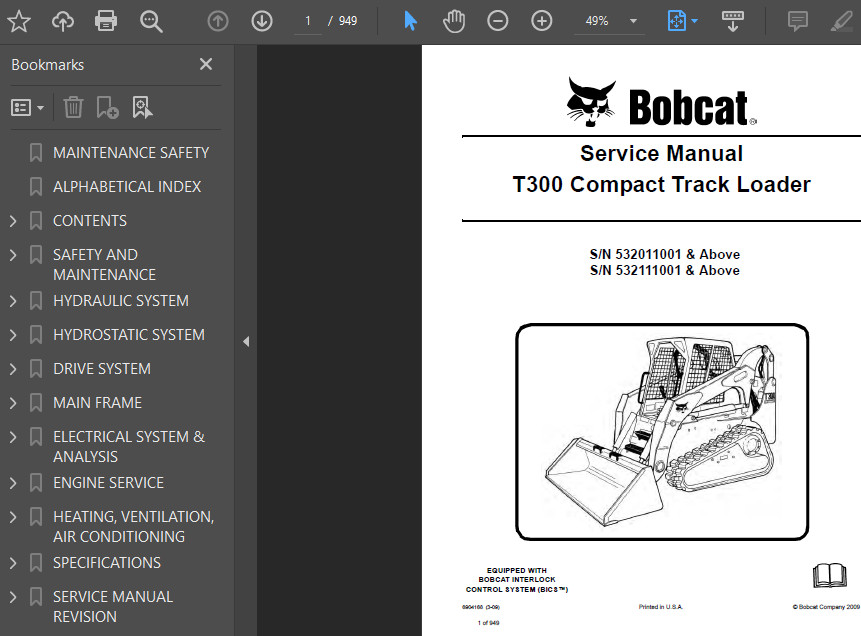The width and height of the screenshot is (861, 636).
Task: Click the ALPHABETICAL INDEX bookmark icon
Action: (x=36, y=187)
